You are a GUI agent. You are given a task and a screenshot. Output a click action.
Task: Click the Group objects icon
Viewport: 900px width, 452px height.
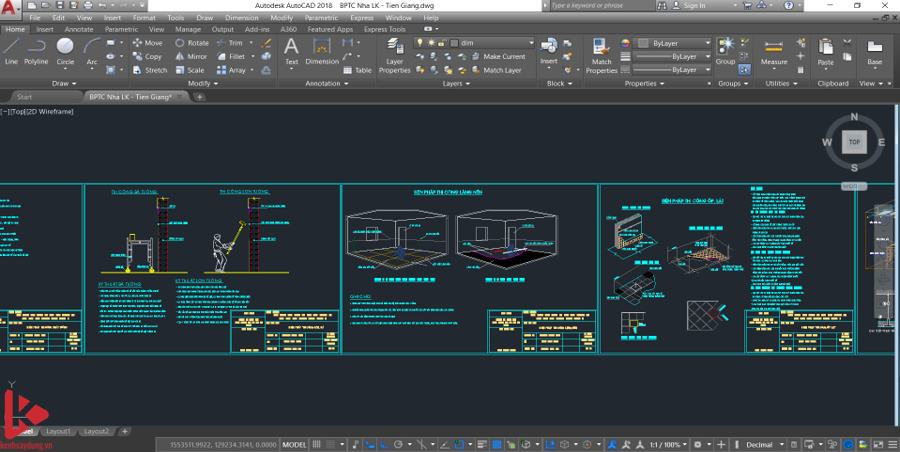click(725, 51)
